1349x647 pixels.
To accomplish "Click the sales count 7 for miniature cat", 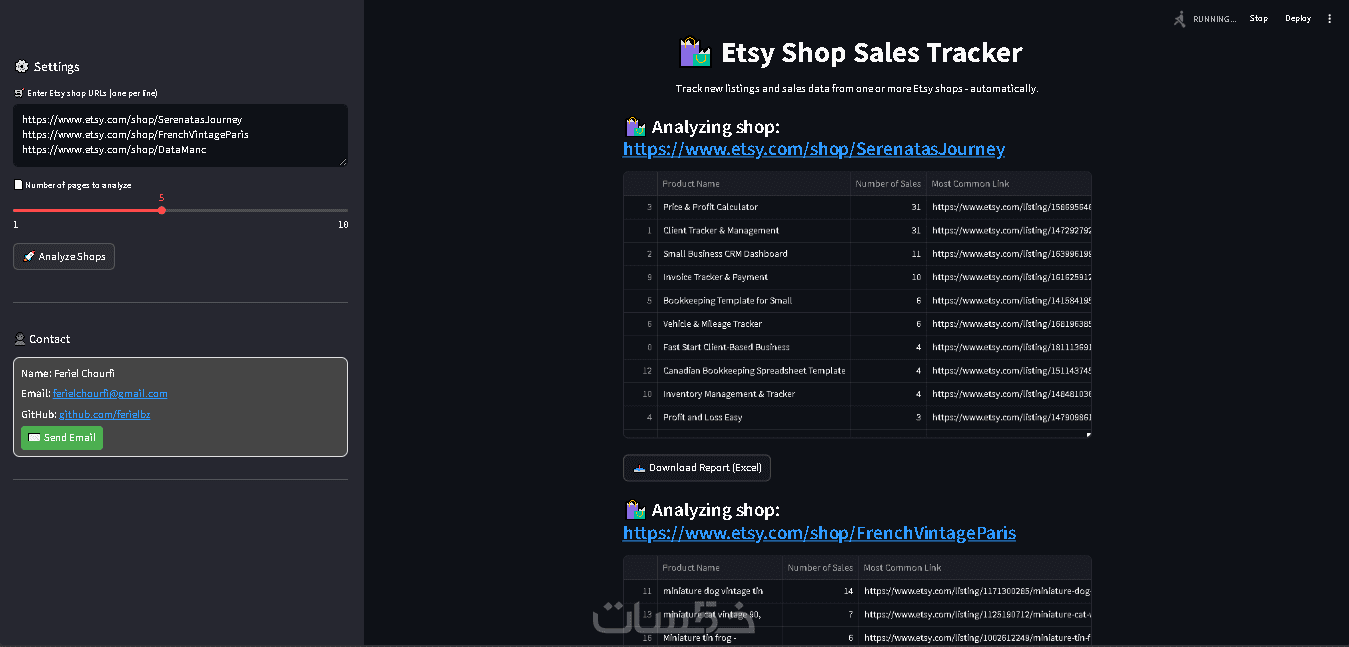I will 820,615.
